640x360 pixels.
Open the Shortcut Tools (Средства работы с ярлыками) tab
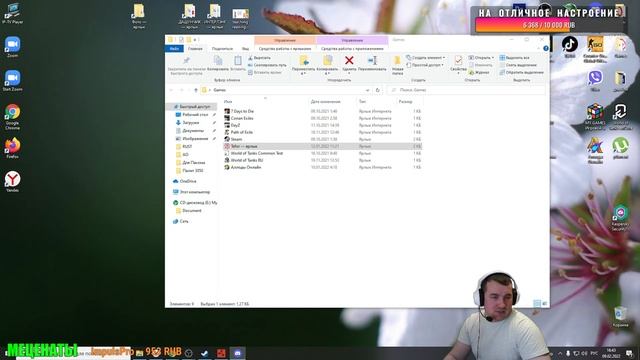[285, 49]
